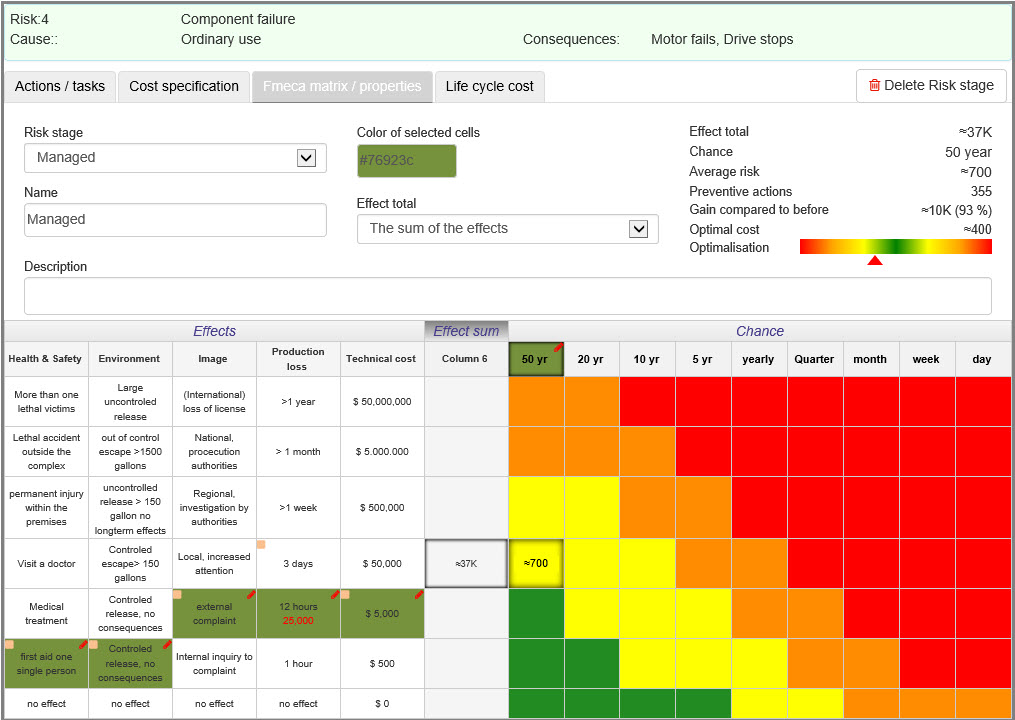The height and width of the screenshot is (720, 1015).
Task: Switch to the Actions / tasks tab
Action: tap(60, 87)
